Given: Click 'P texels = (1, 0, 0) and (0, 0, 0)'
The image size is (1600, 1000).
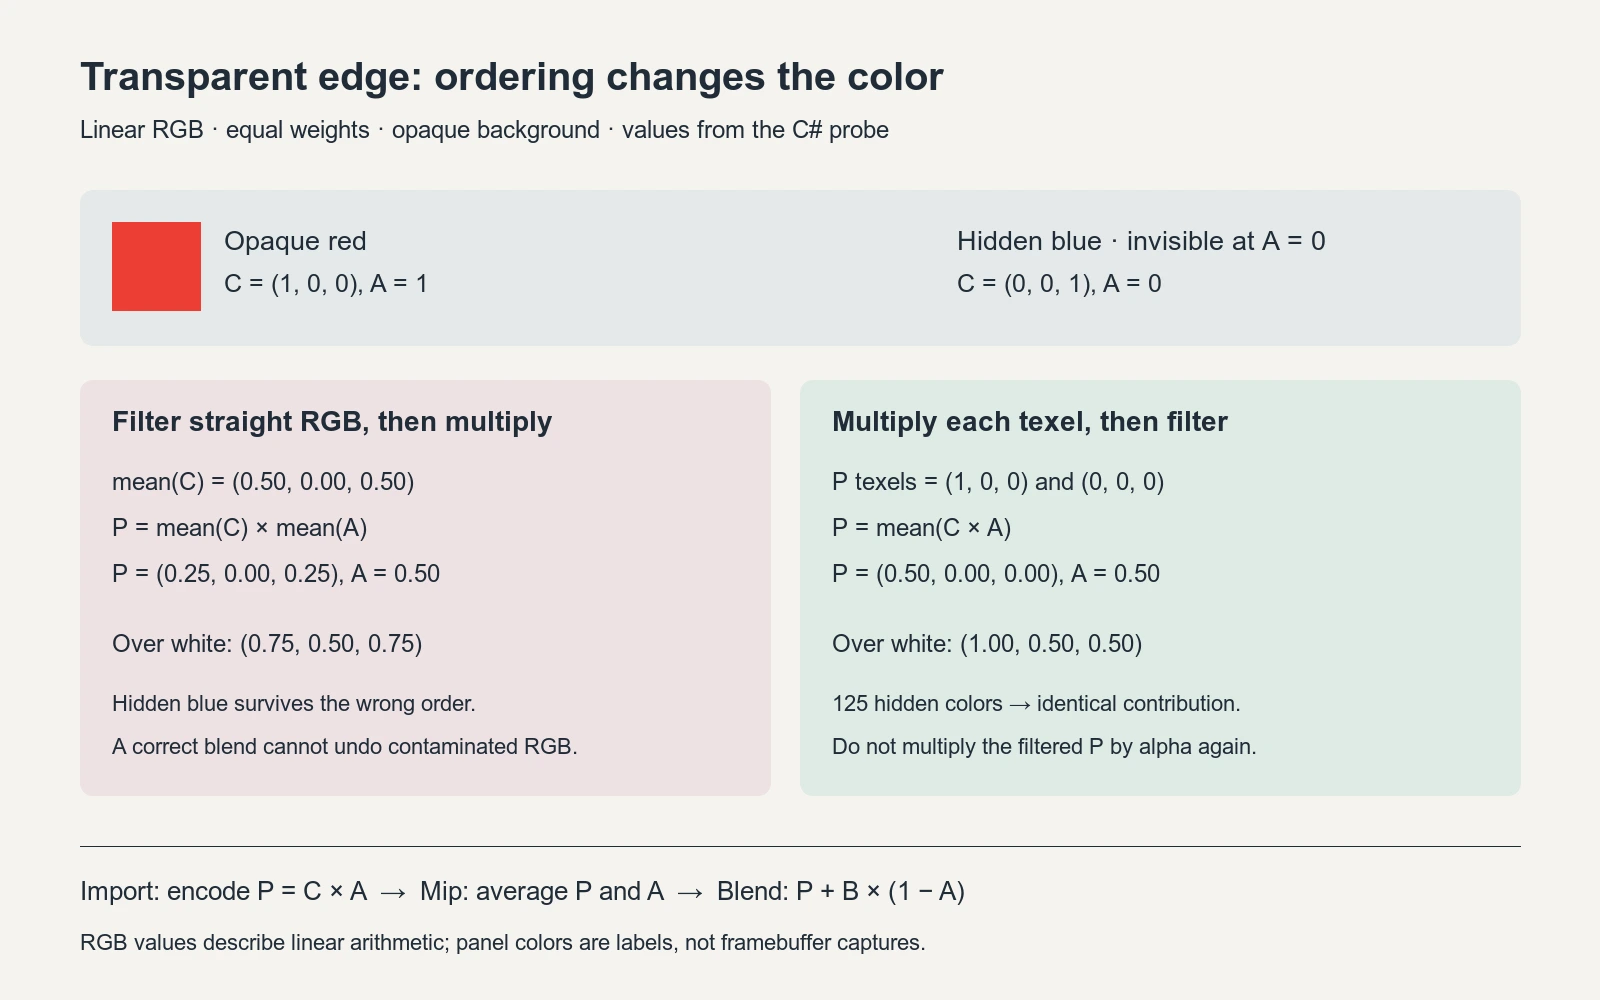Looking at the screenshot, I should 998,482.
